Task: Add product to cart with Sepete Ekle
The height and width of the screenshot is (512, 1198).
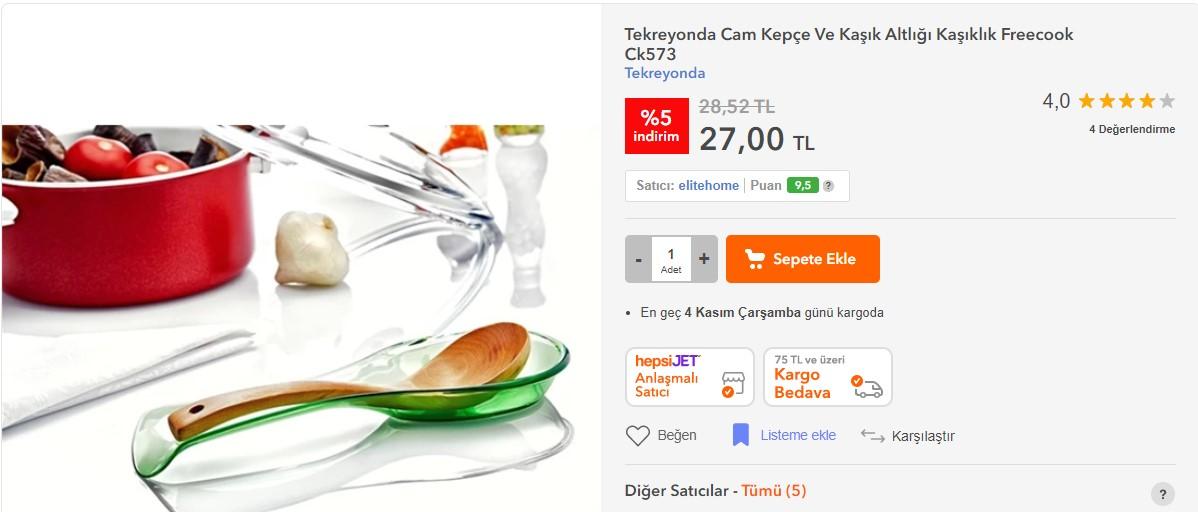Action: [x=802, y=259]
